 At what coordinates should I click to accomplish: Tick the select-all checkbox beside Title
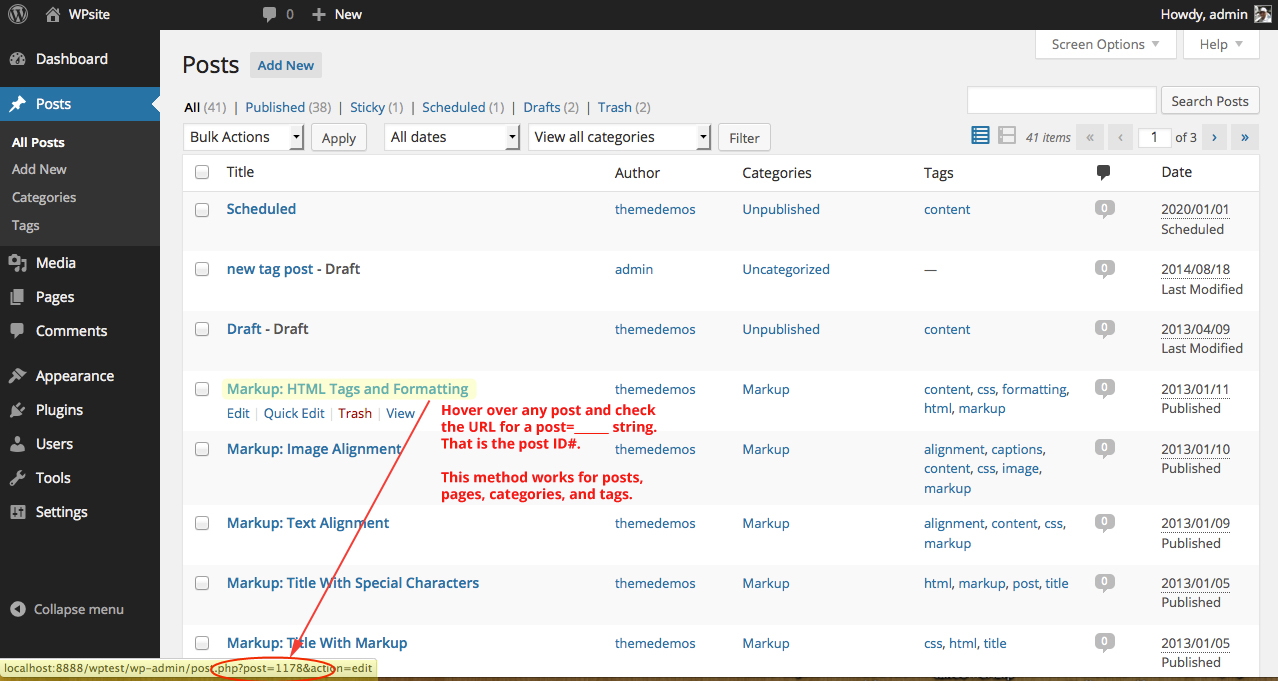coord(202,172)
